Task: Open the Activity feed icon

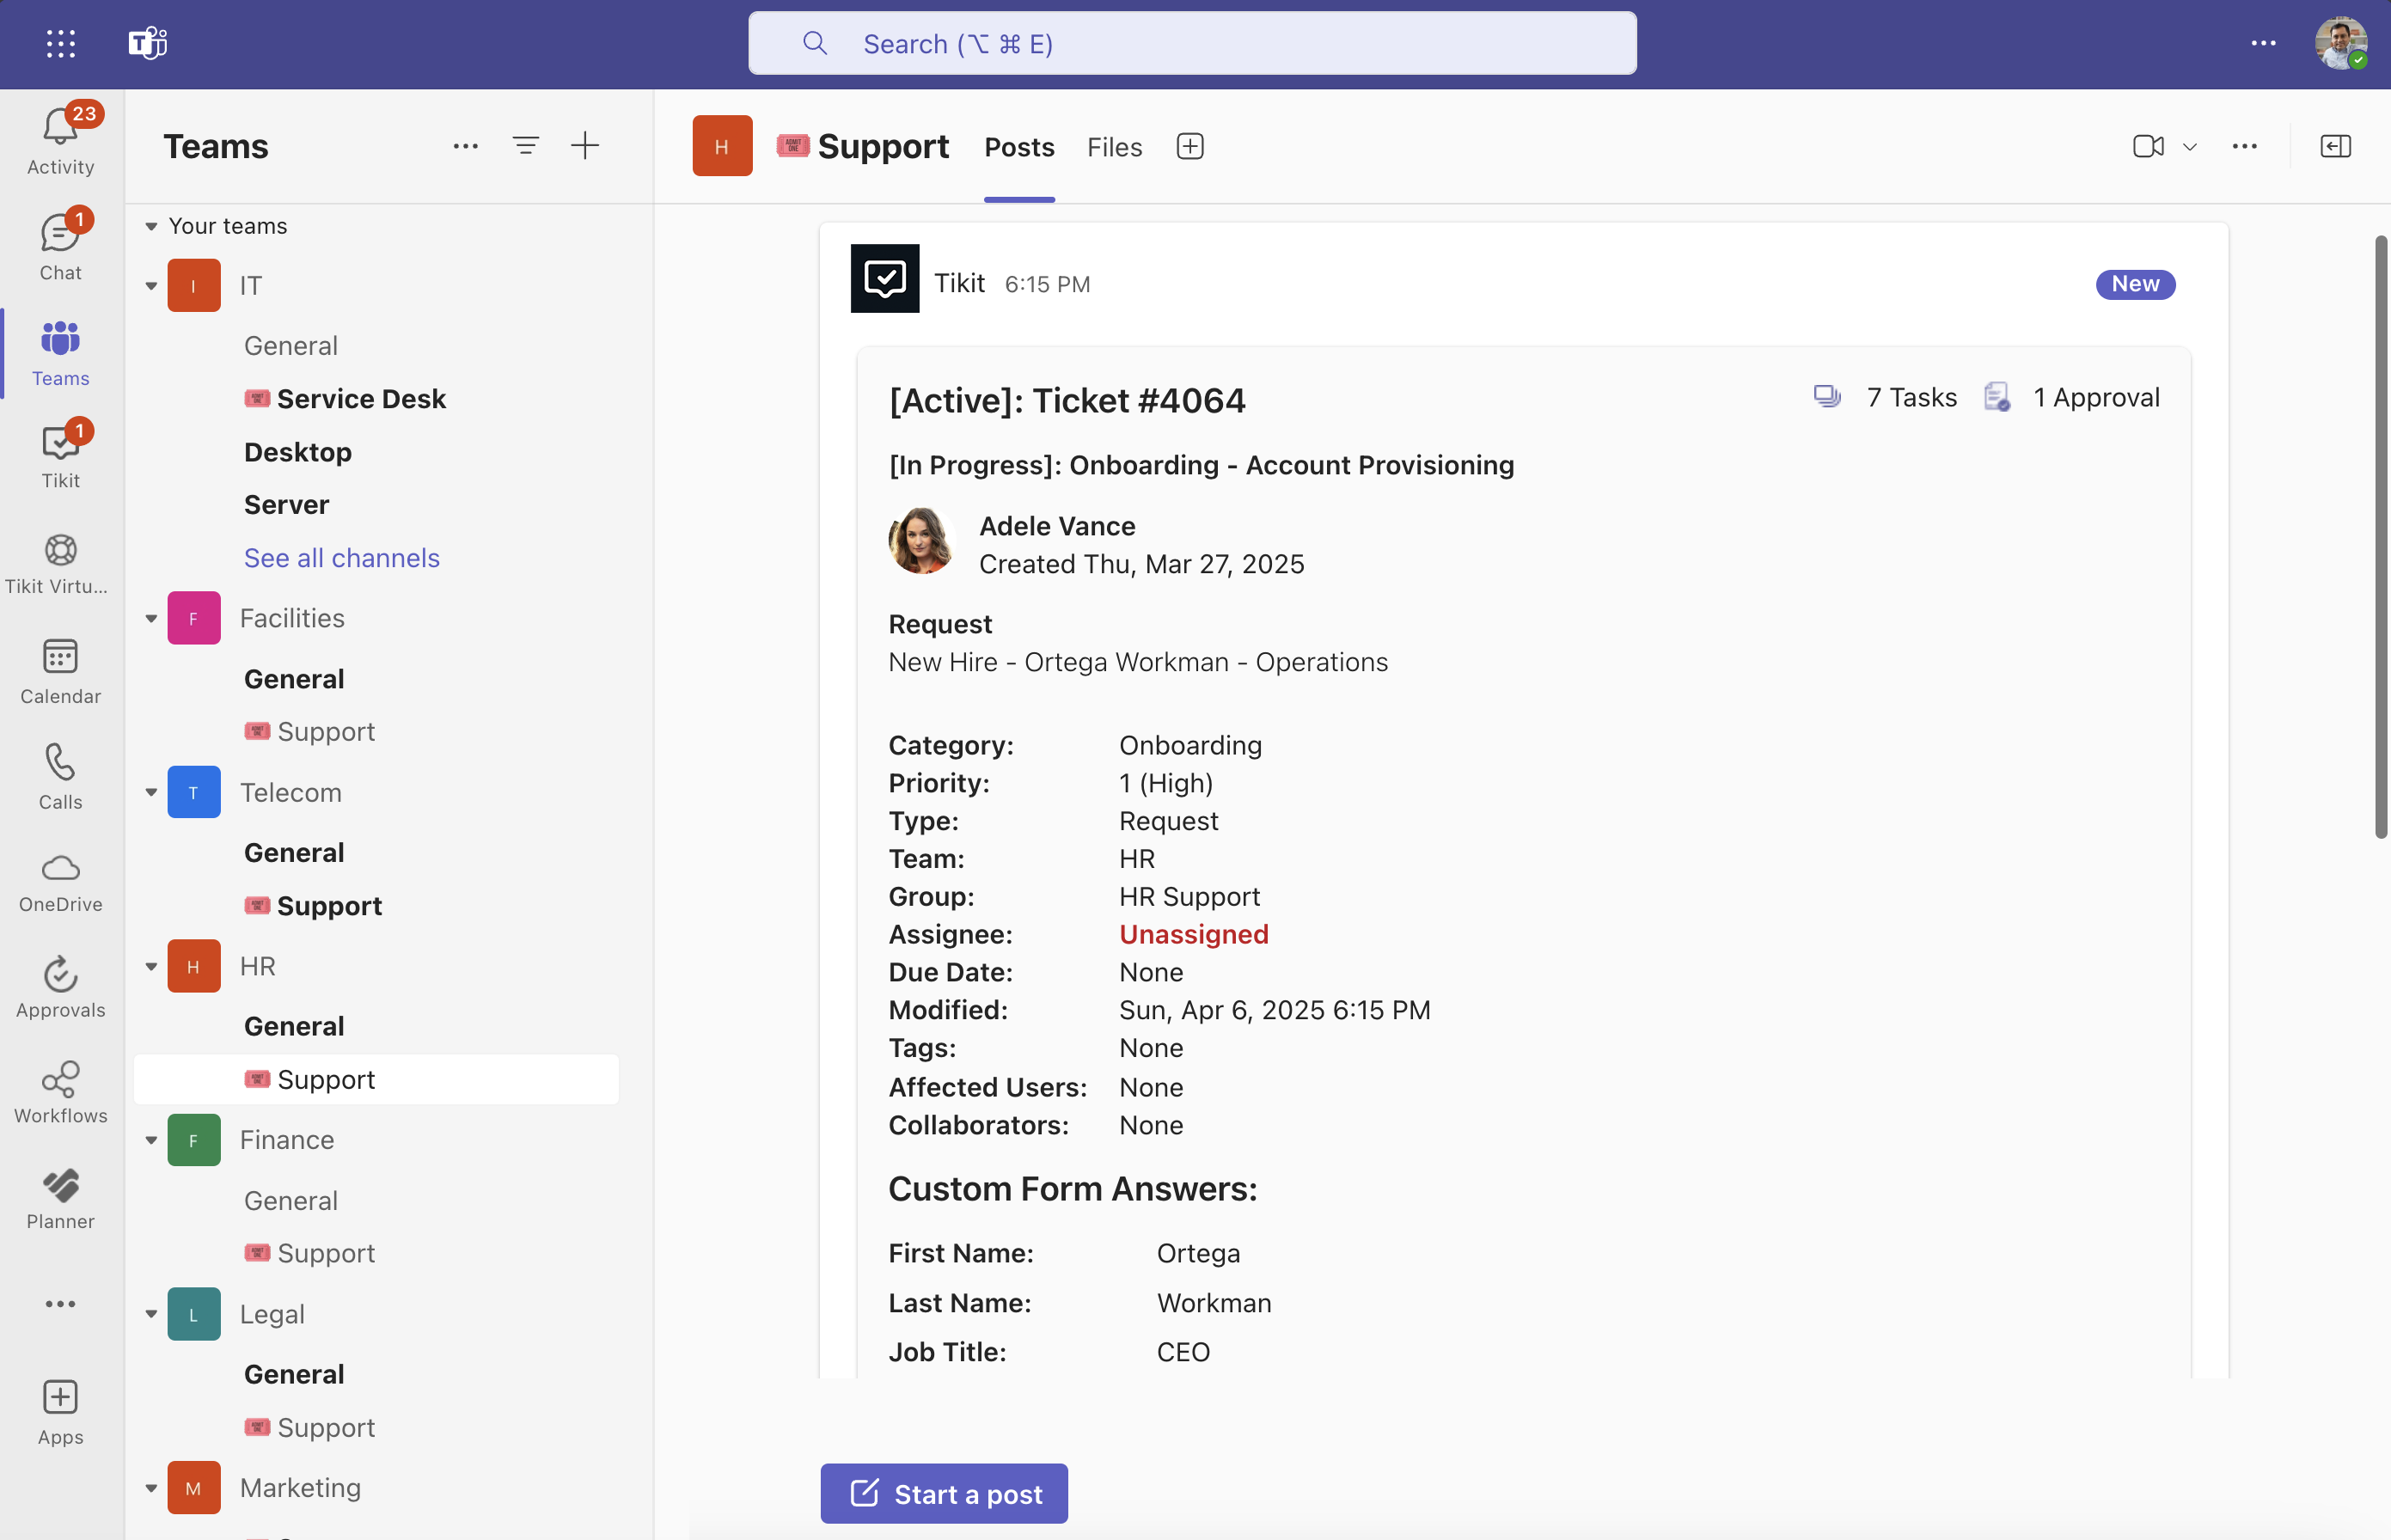Action: coord(60,140)
